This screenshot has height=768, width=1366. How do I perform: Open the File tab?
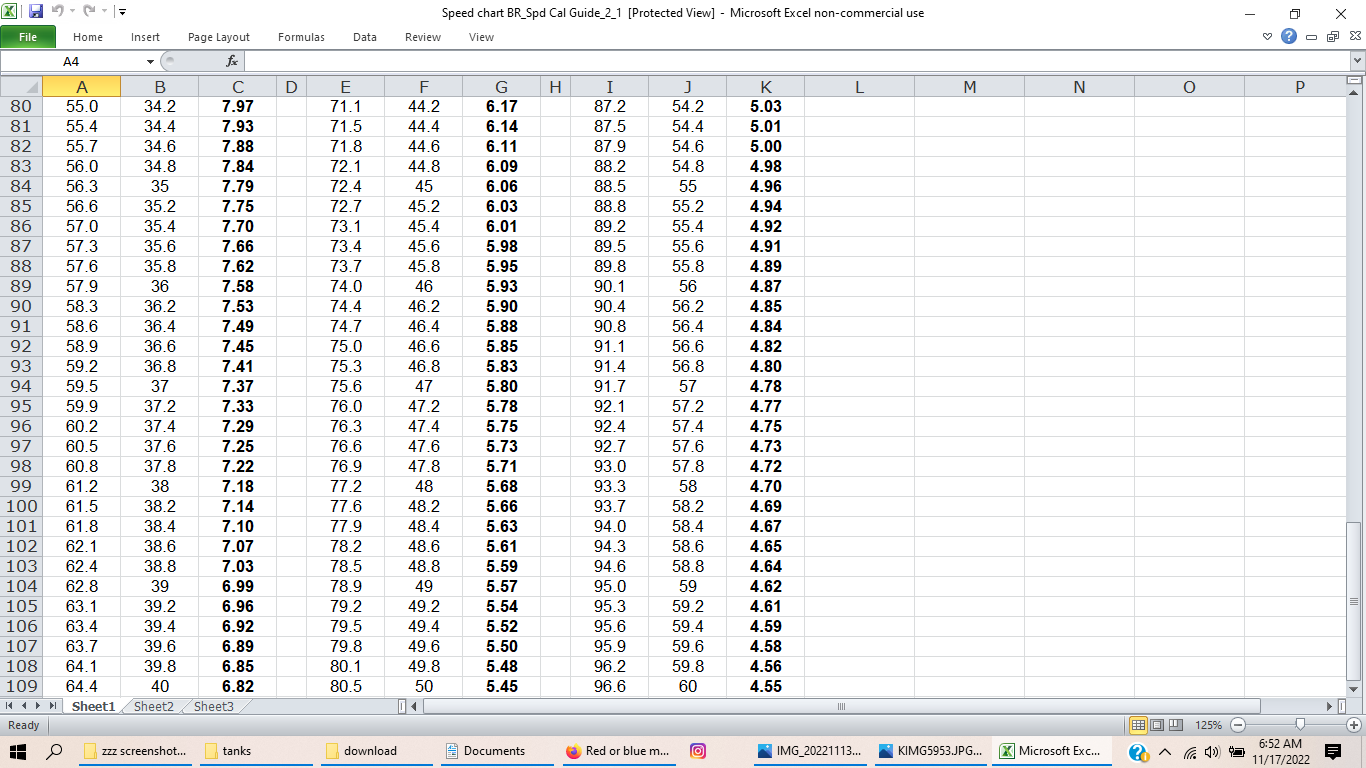point(28,37)
